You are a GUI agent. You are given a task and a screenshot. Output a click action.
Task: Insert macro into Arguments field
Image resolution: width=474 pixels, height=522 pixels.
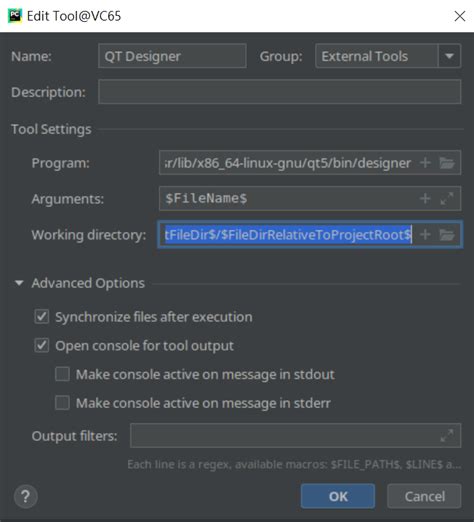[425, 199]
